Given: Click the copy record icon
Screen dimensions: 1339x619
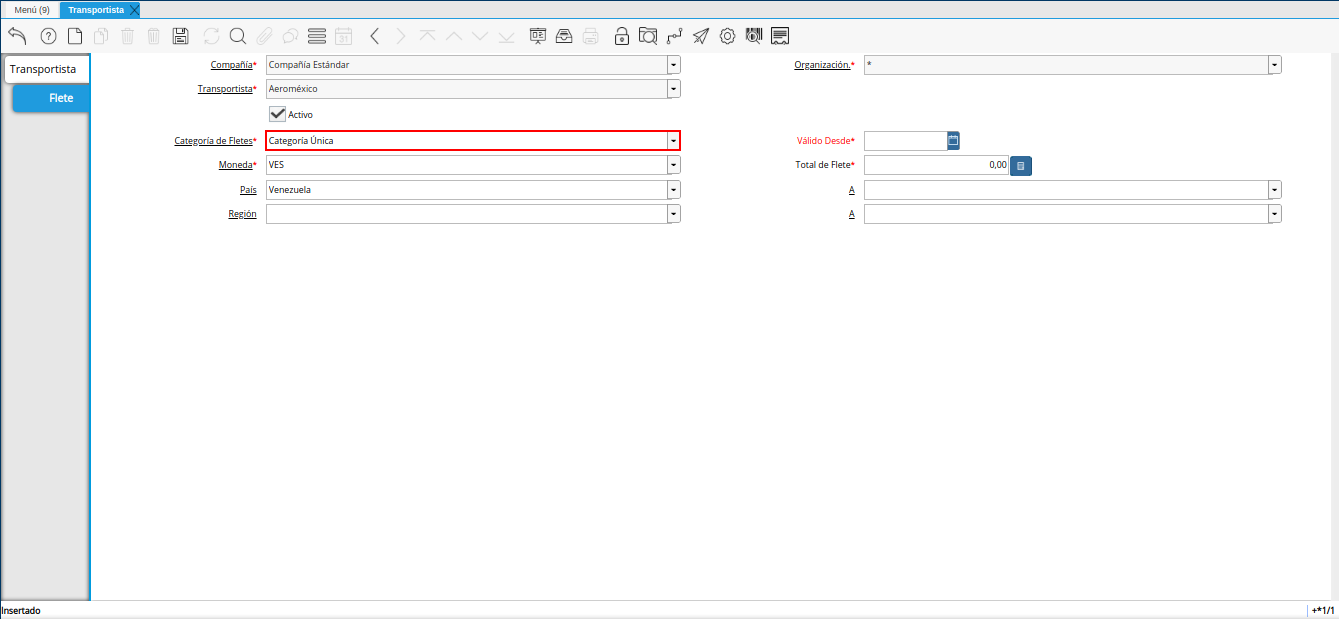Looking at the screenshot, I should coord(101,36).
